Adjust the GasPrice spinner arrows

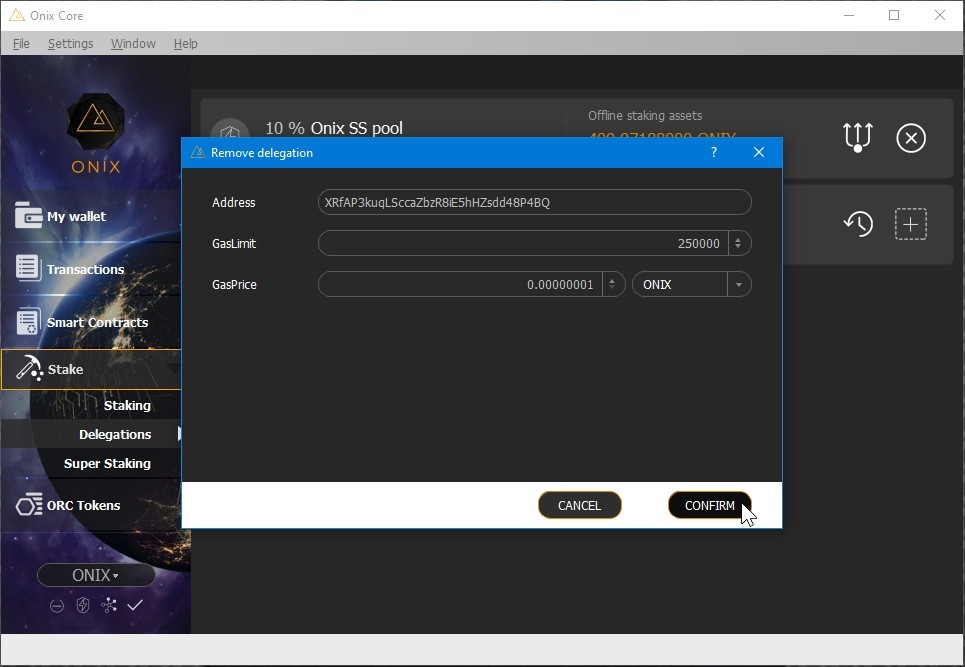click(612, 284)
